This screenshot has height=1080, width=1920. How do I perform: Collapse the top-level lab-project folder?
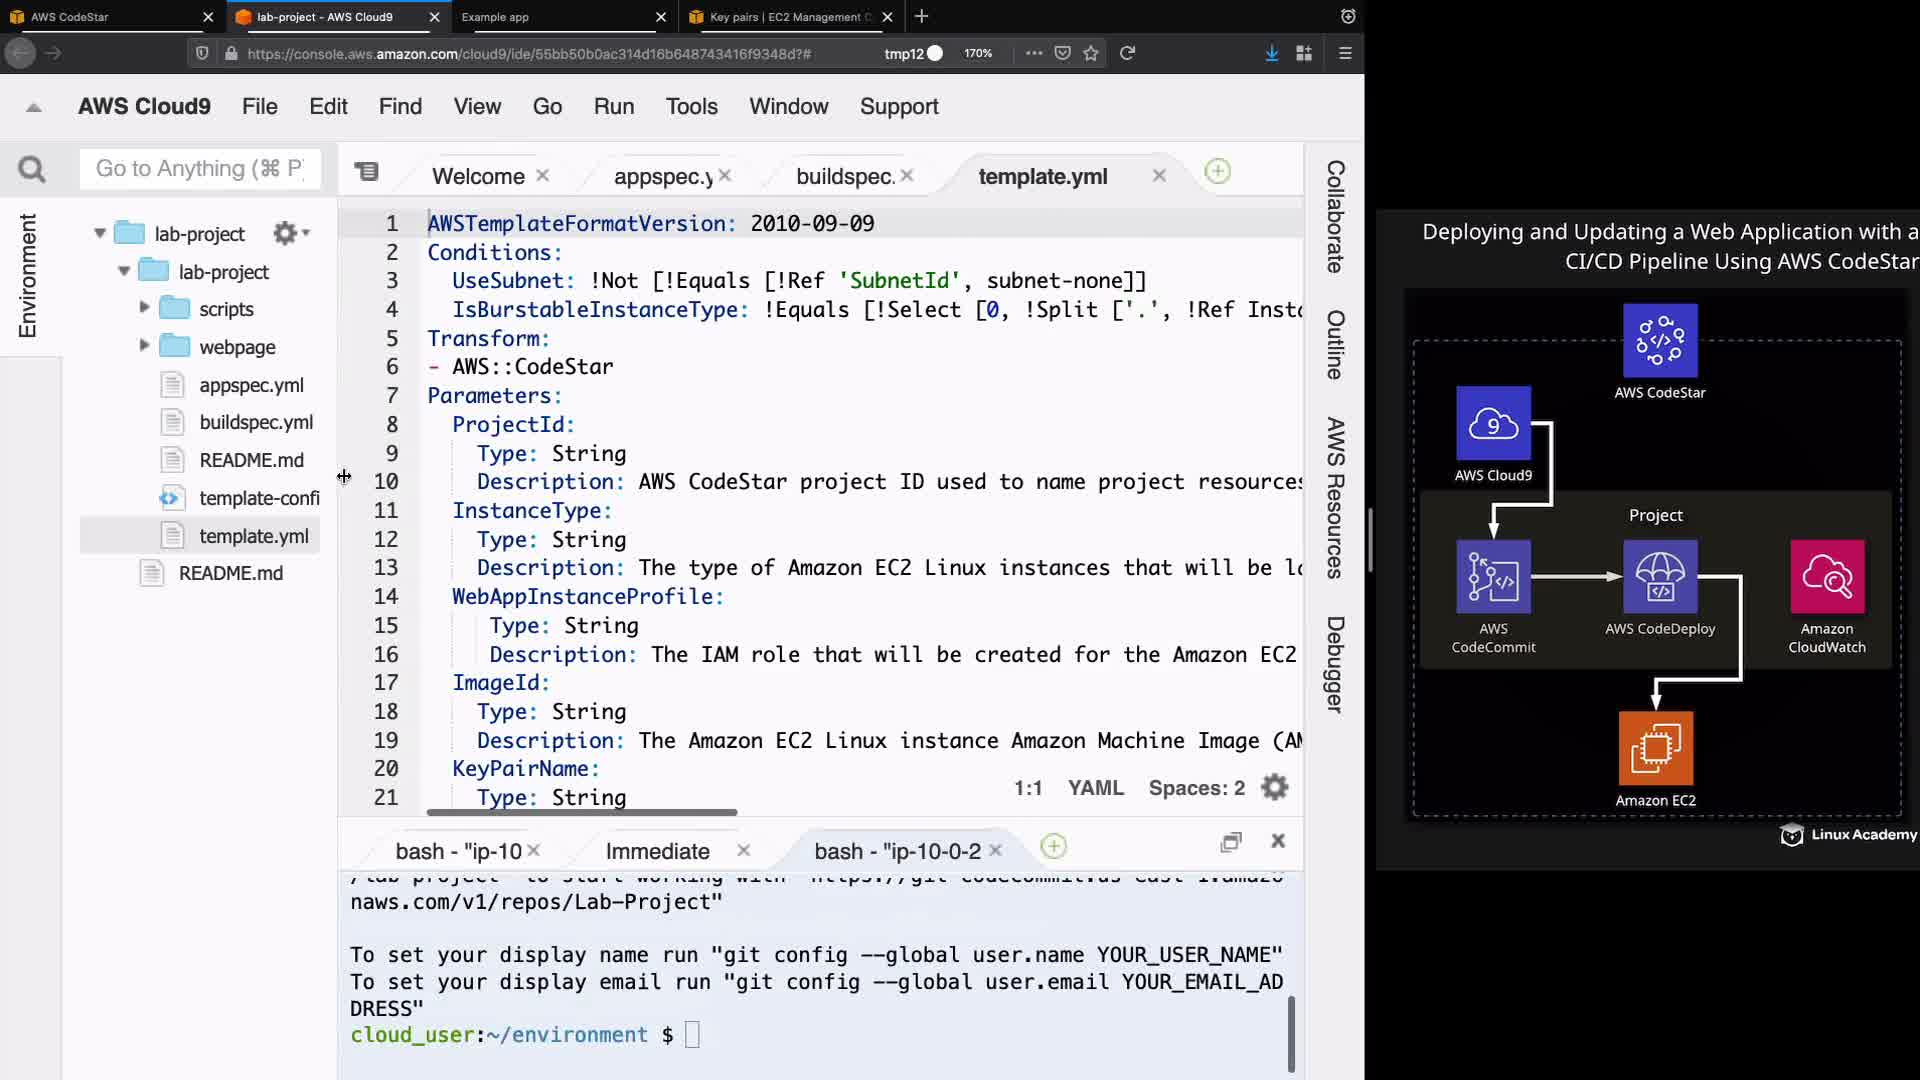(x=100, y=233)
